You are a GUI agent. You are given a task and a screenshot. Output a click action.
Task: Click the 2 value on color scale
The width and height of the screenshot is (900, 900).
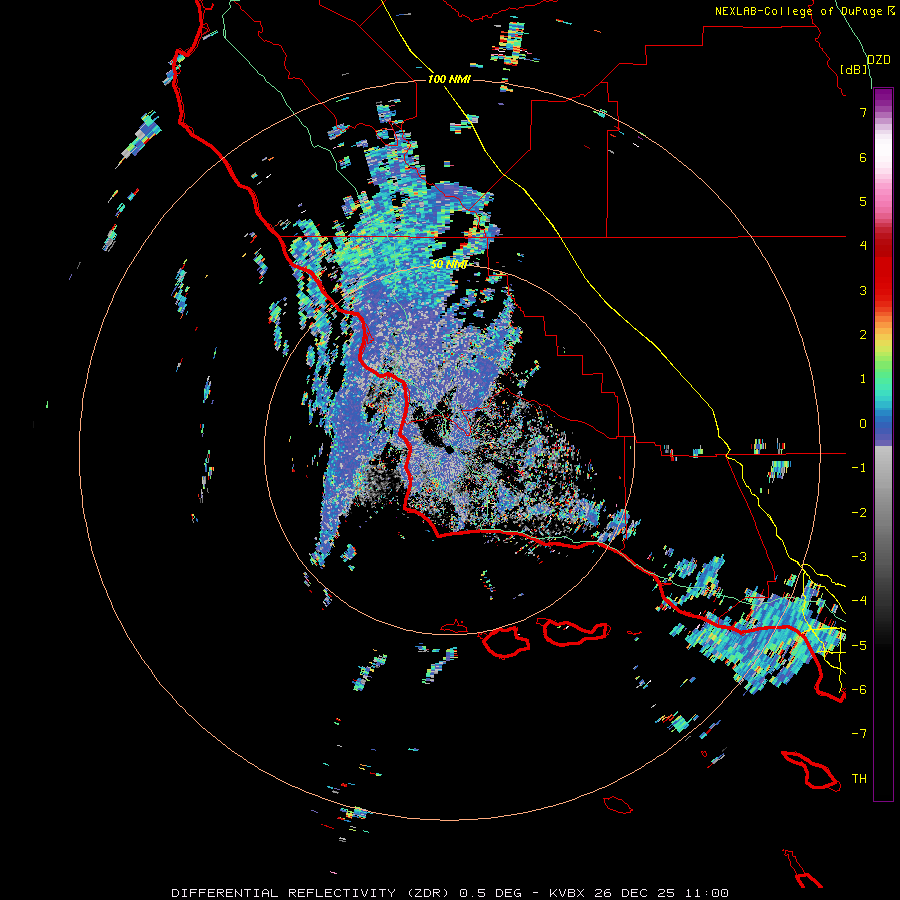click(x=863, y=335)
